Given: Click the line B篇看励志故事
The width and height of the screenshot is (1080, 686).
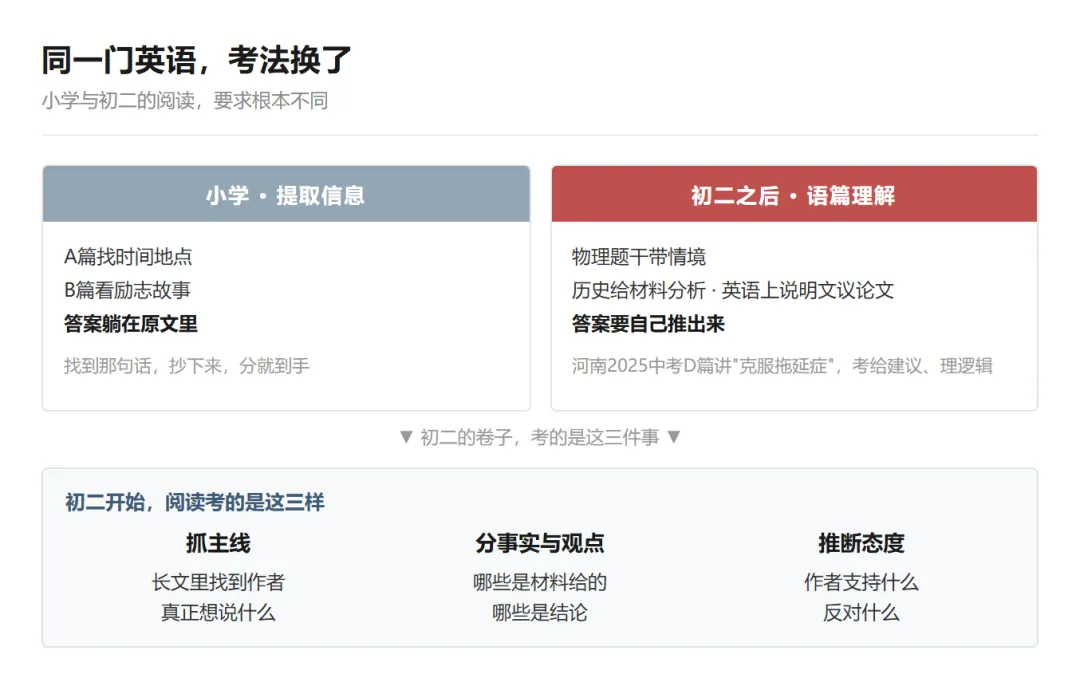Looking at the screenshot, I should 127,290.
